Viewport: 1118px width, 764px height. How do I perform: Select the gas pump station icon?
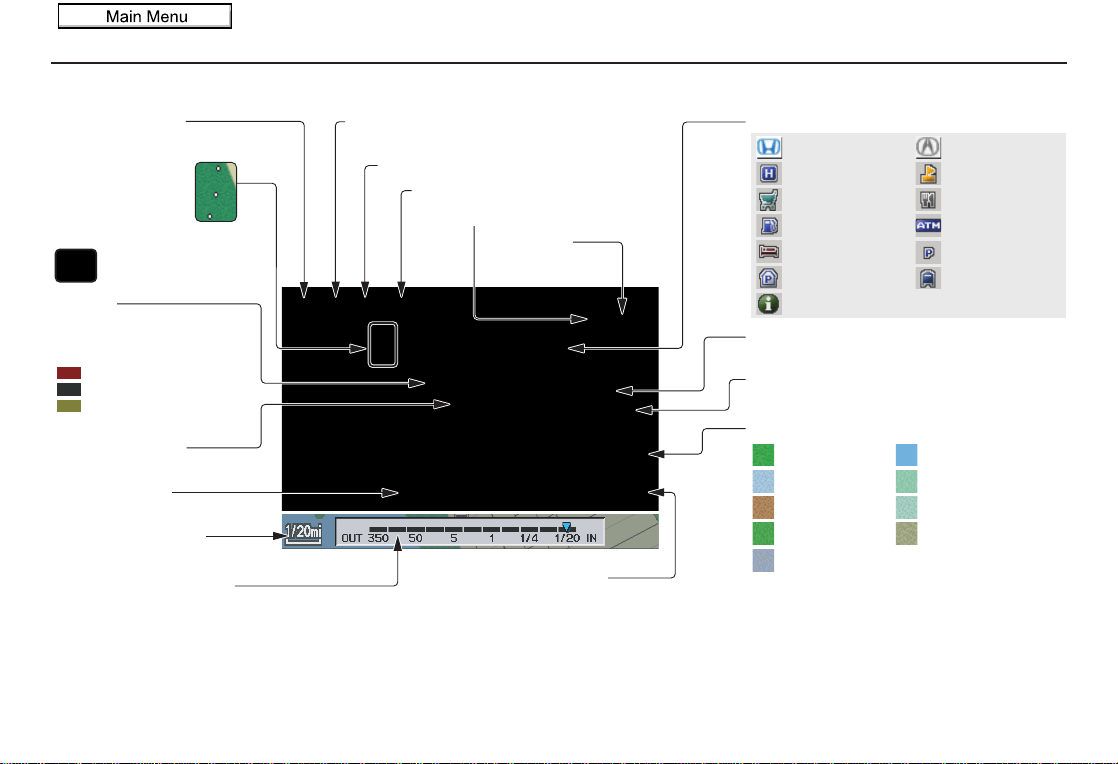click(x=768, y=226)
